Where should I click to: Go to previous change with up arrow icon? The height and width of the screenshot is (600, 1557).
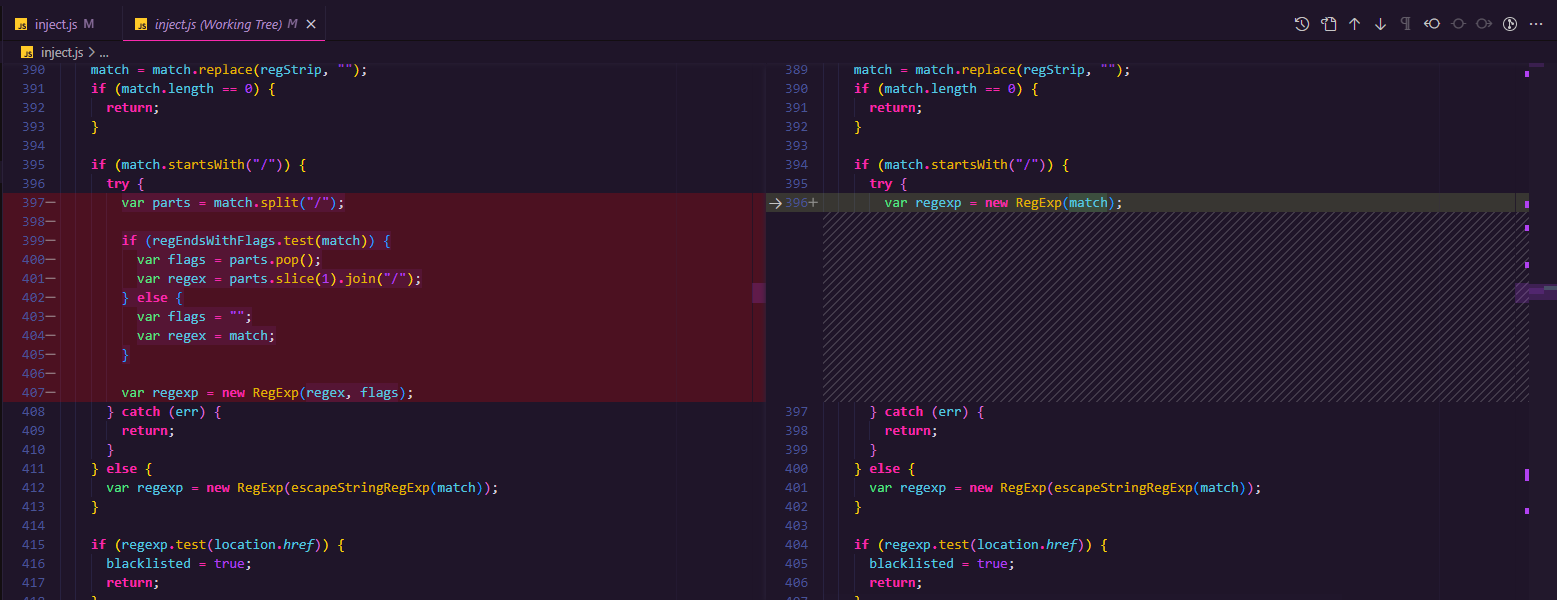1354,24
